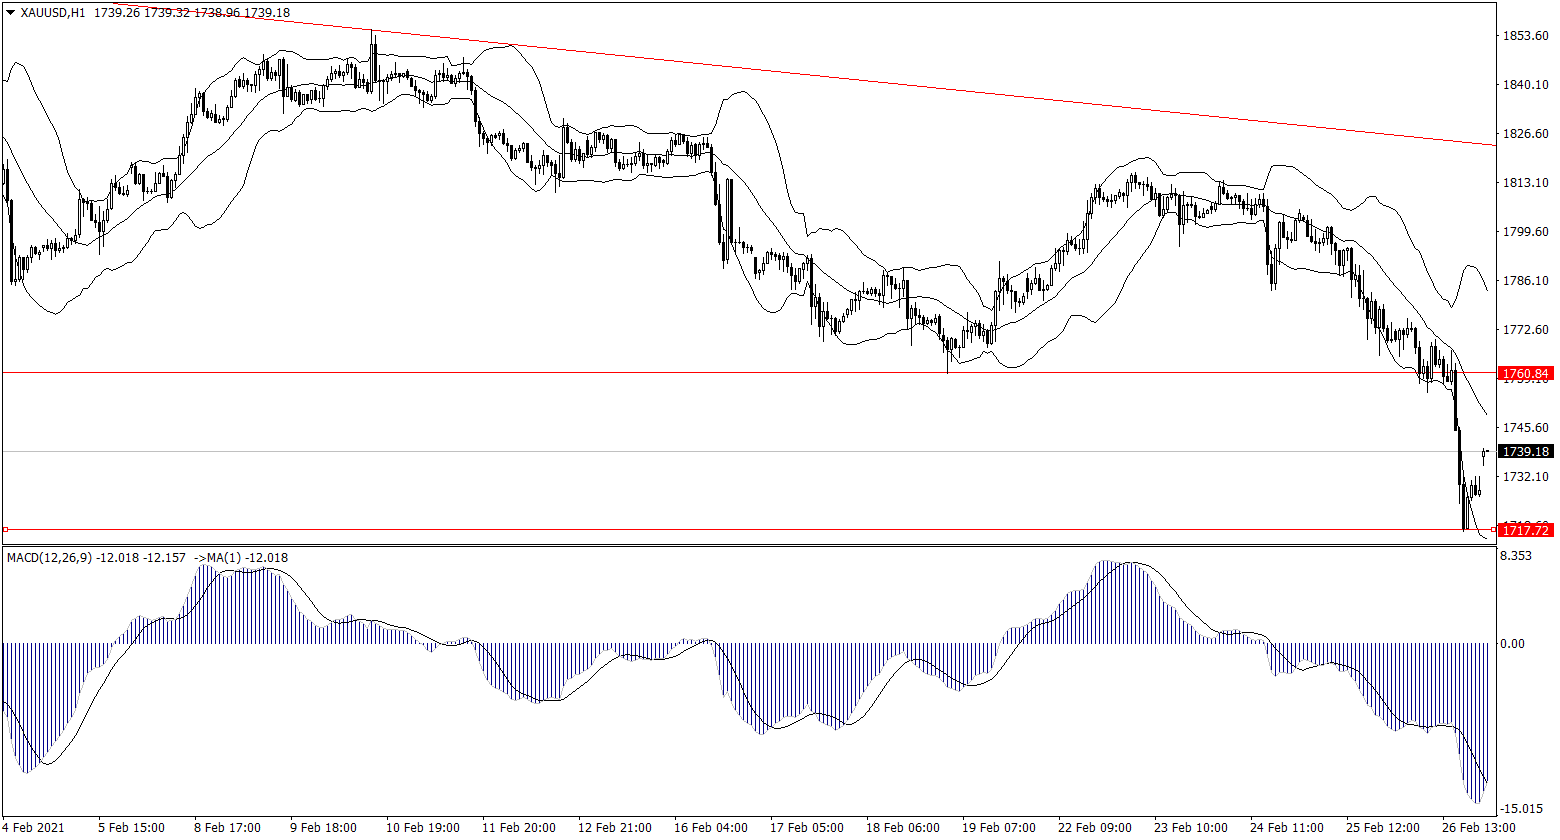Click the triangle arrow beside XAUUSD,H1
This screenshot has width=1560, height=840.
pos(10,12)
